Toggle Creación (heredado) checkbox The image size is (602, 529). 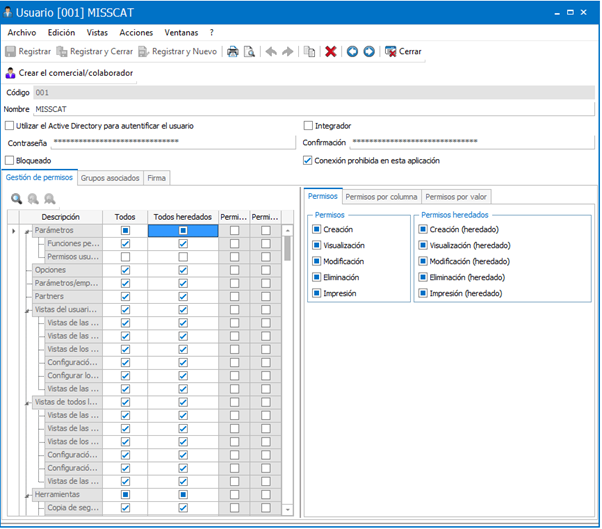423,229
